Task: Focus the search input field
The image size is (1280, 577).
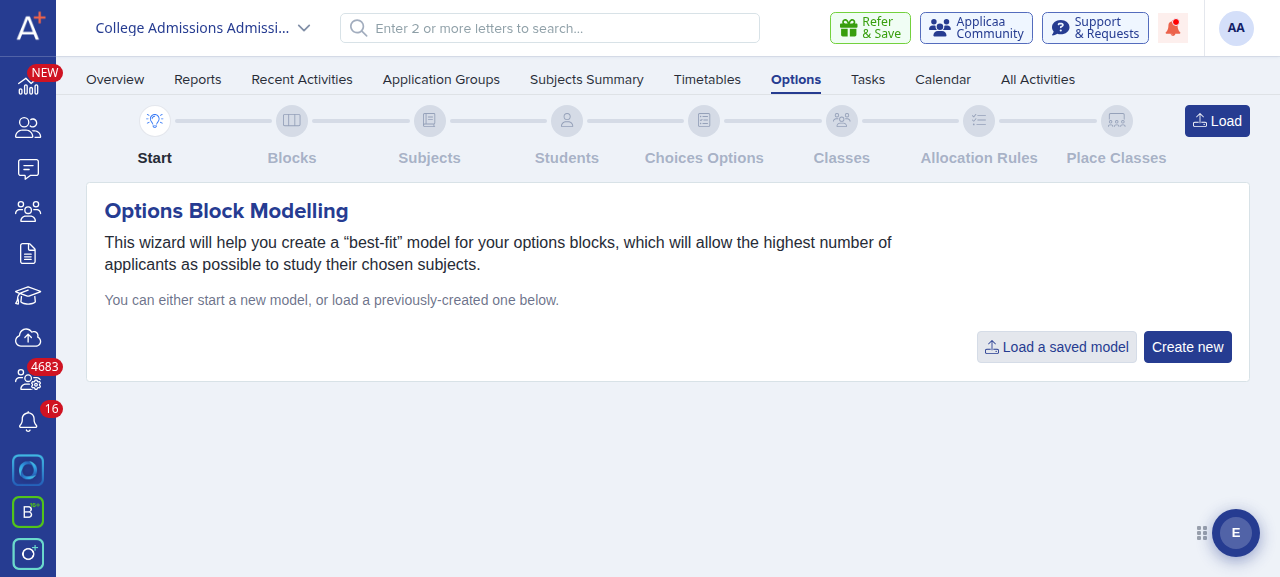Action: point(550,28)
